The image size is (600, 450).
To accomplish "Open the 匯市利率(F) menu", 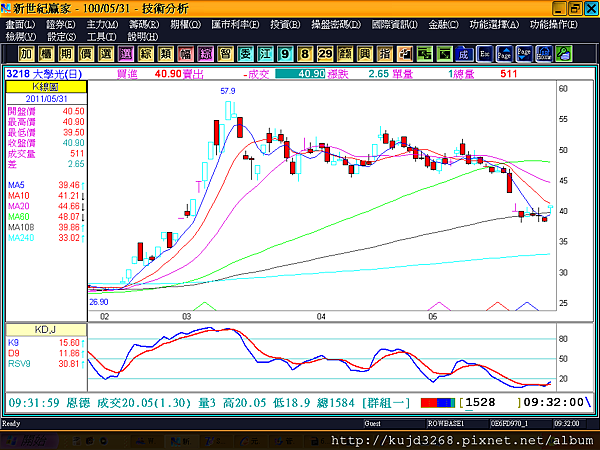I will [x=235, y=25].
